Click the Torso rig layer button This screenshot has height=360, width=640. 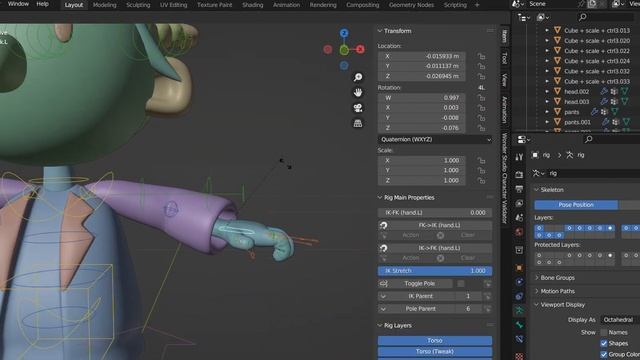(x=435, y=340)
